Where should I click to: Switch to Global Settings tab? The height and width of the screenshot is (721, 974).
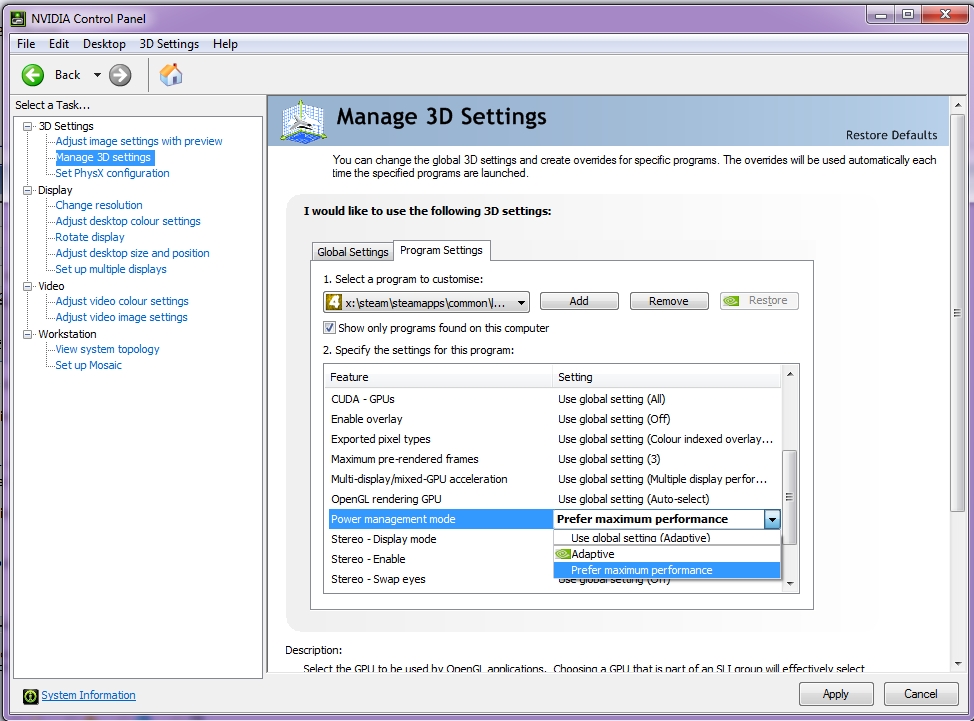(x=352, y=252)
